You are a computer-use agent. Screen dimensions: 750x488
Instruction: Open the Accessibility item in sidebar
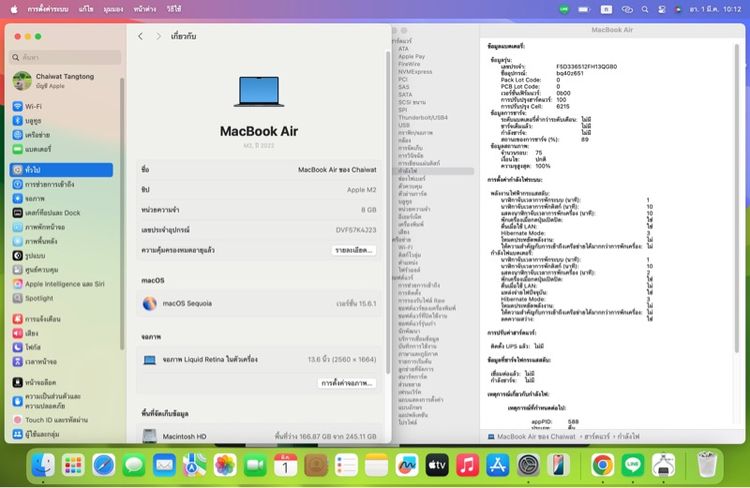(x=43, y=184)
